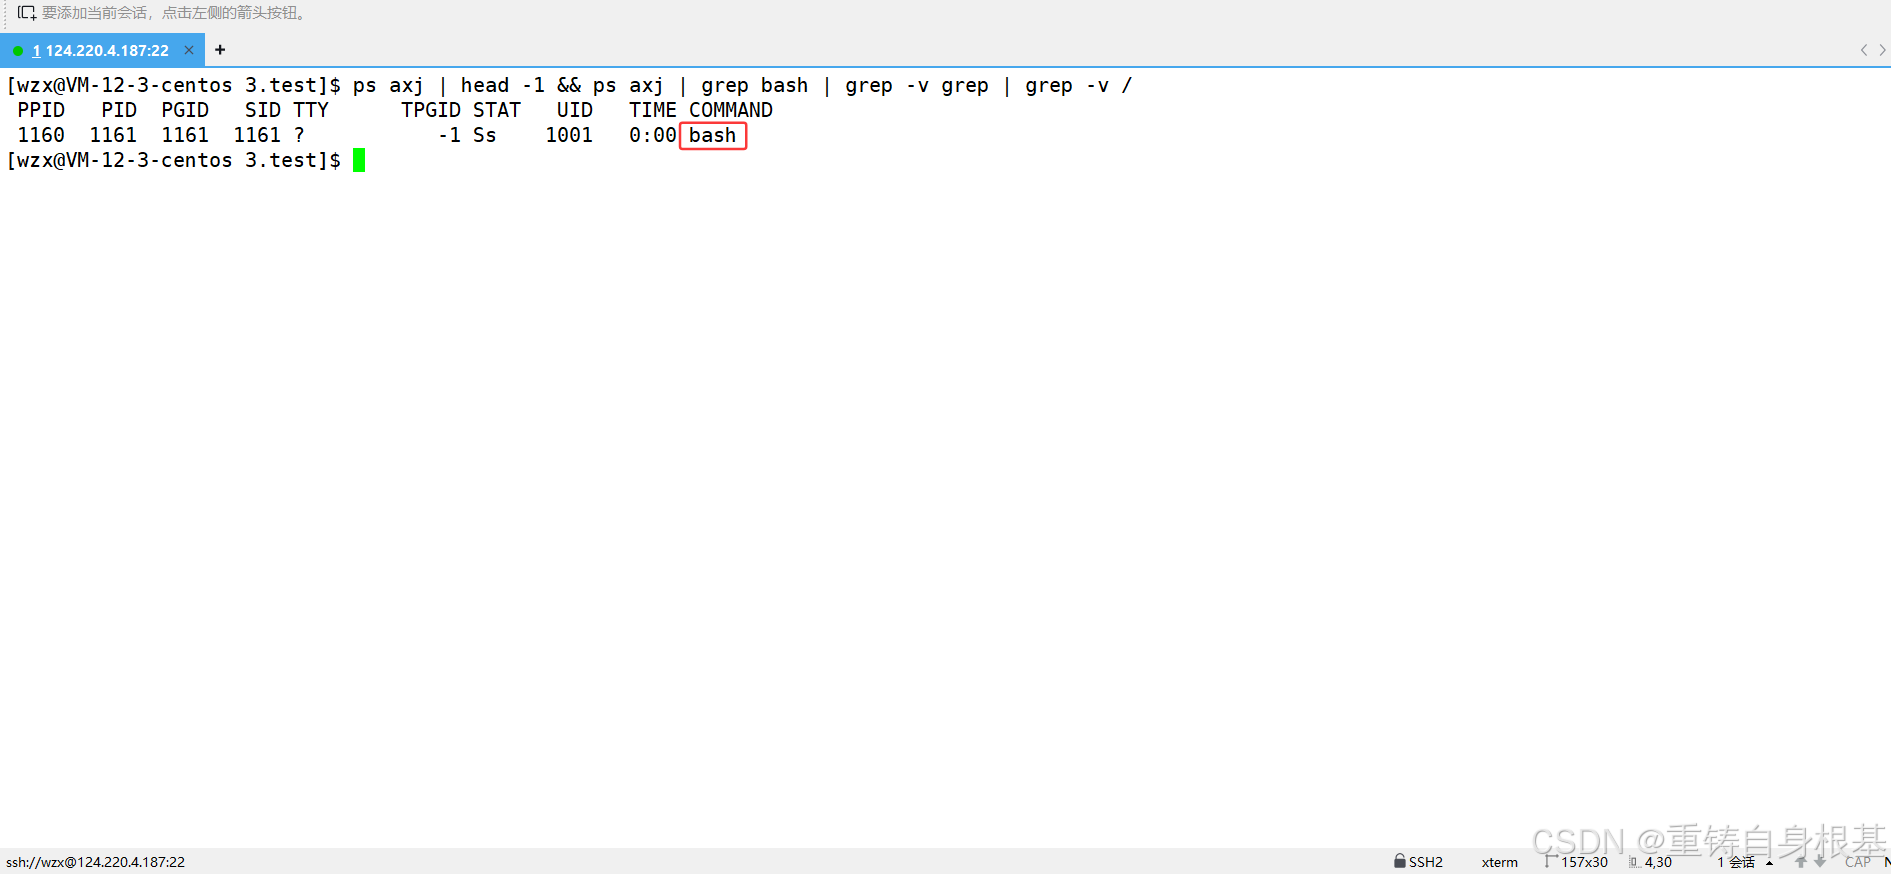Click the 'head -1' part of the command
The height and width of the screenshot is (874, 1891).
[x=503, y=85]
